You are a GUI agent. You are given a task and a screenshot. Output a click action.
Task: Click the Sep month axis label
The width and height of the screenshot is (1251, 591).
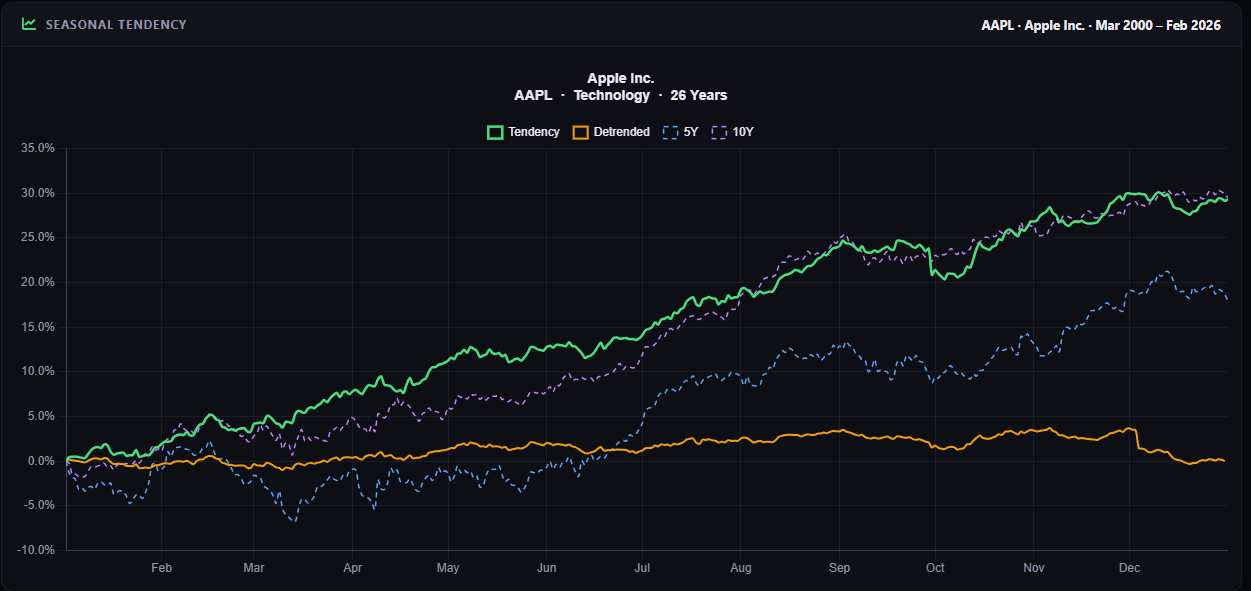pyautogui.click(x=839, y=567)
